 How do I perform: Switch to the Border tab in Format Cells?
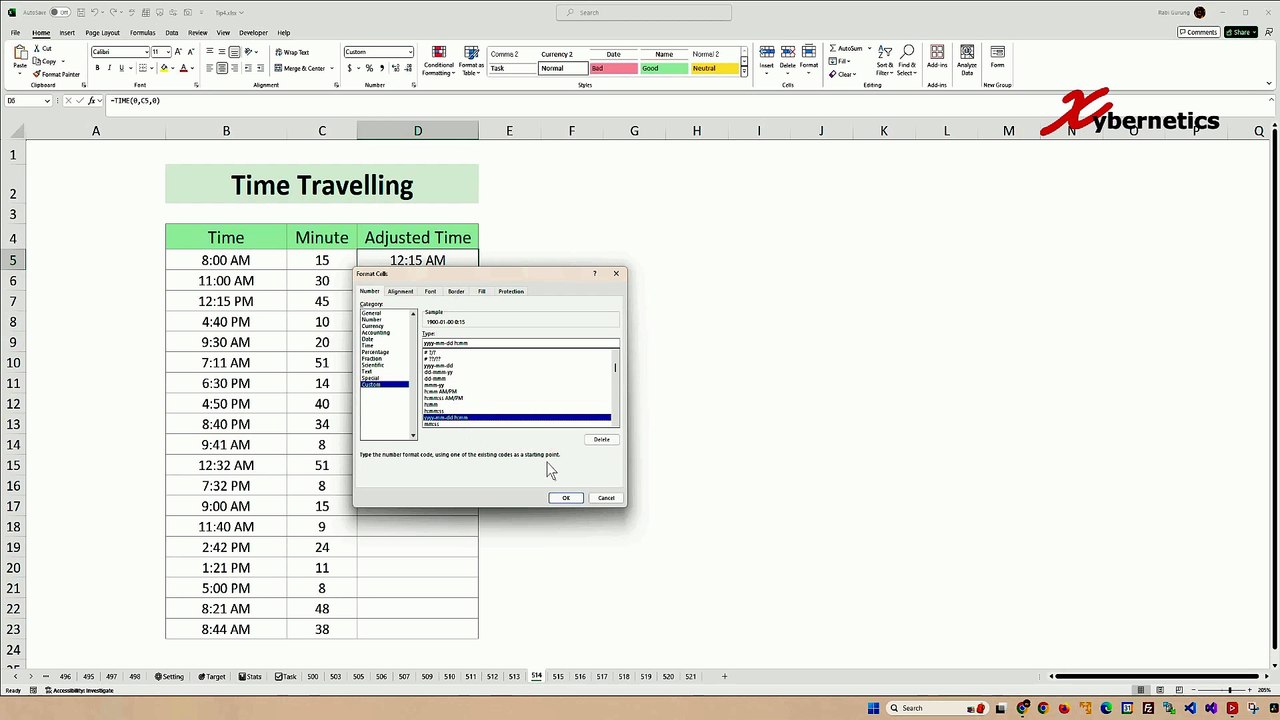tap(456, 291)
